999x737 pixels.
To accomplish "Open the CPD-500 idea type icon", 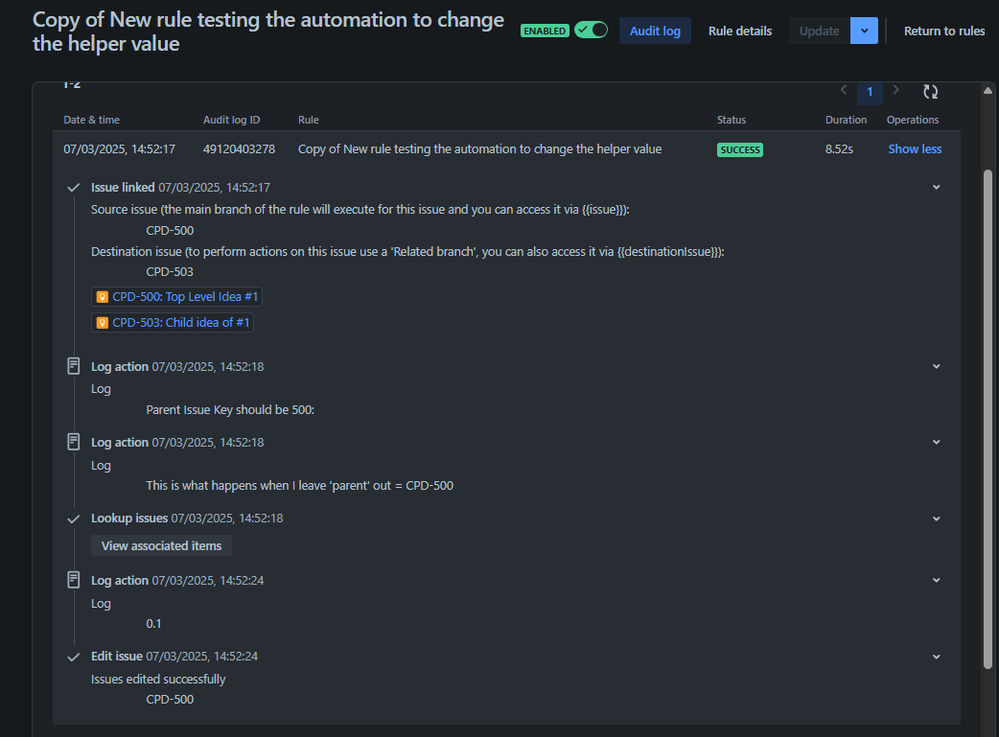I will point(102,296).
